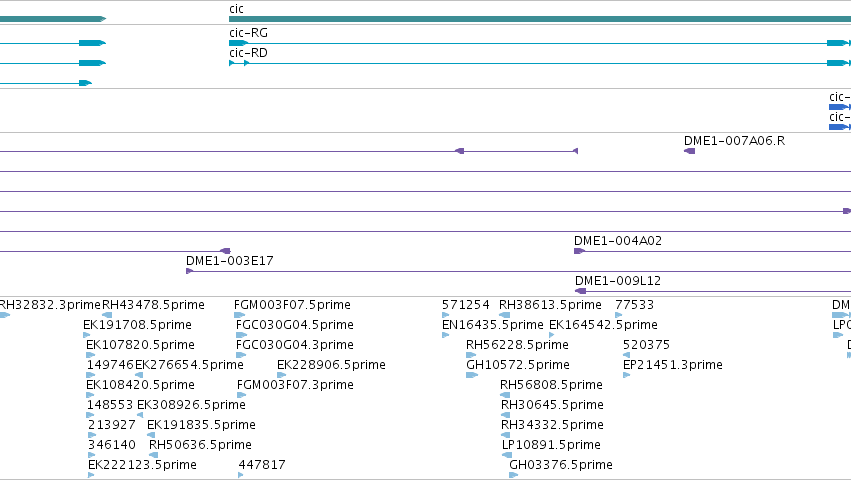Select EST 77533
This screenshot has width=851, height=480.
click(x=634, y=305)
